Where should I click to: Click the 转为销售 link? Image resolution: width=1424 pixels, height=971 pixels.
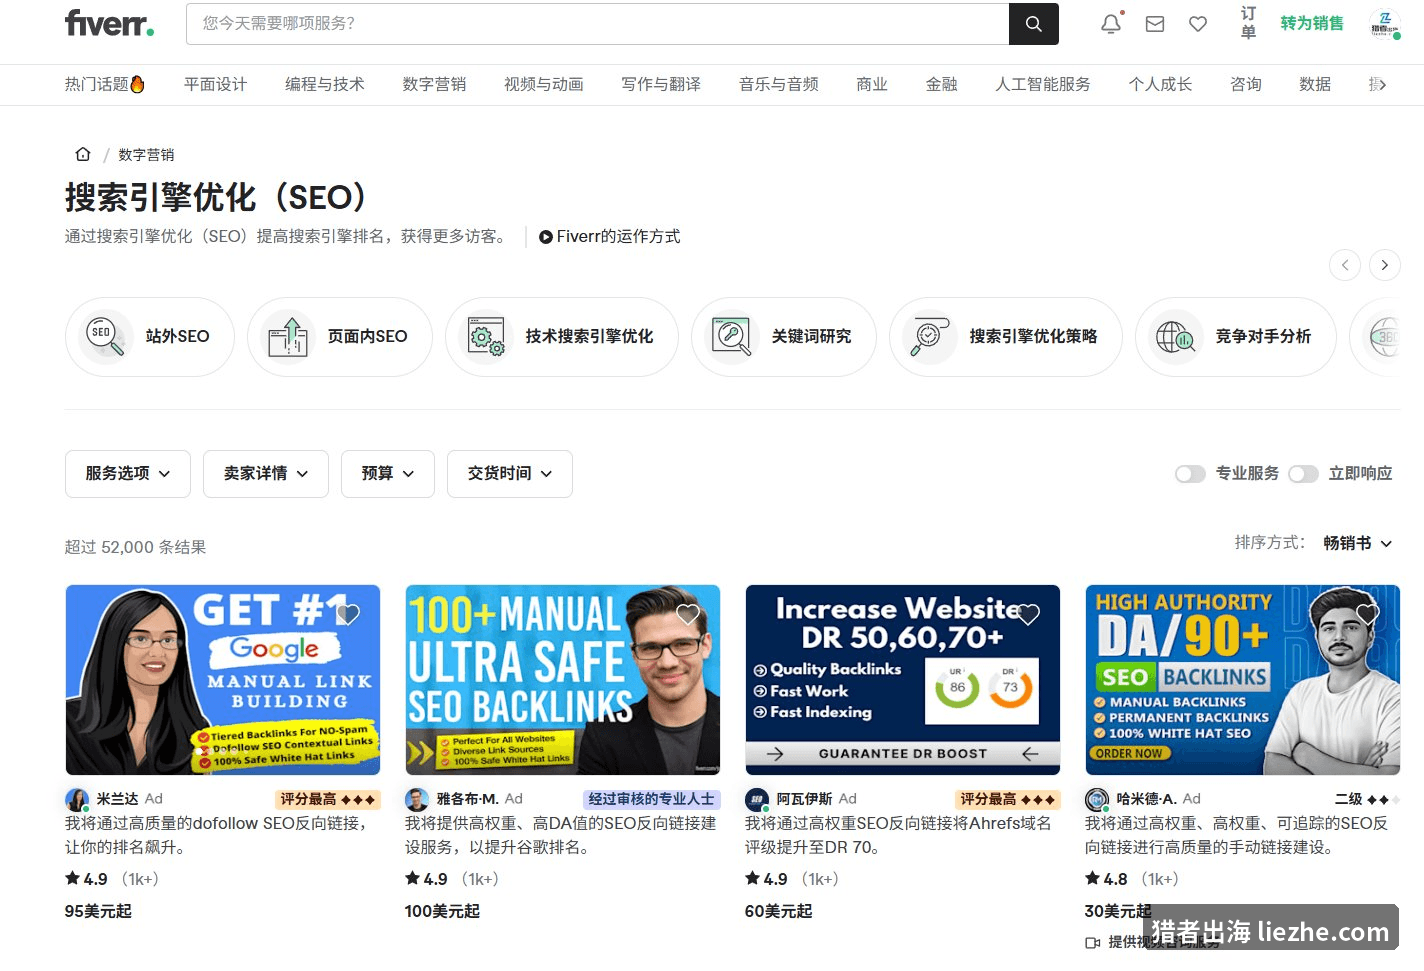click(x=1312, y=23)
